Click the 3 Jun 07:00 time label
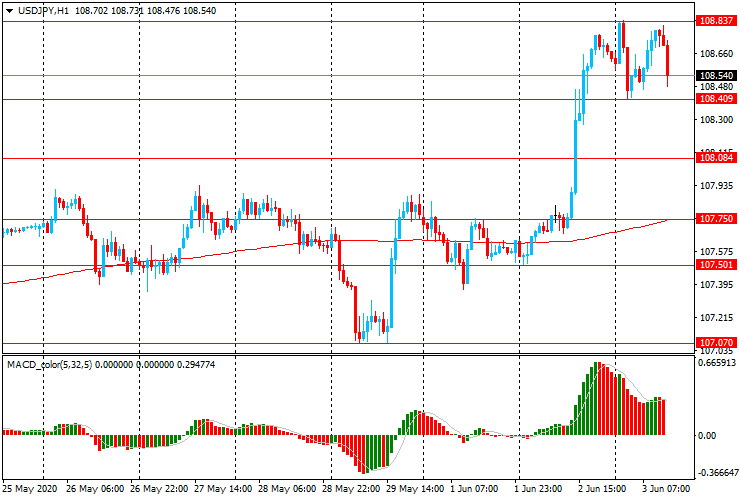Image resolution: width=740 pixels, height=500 pixels. coord(666,489)
